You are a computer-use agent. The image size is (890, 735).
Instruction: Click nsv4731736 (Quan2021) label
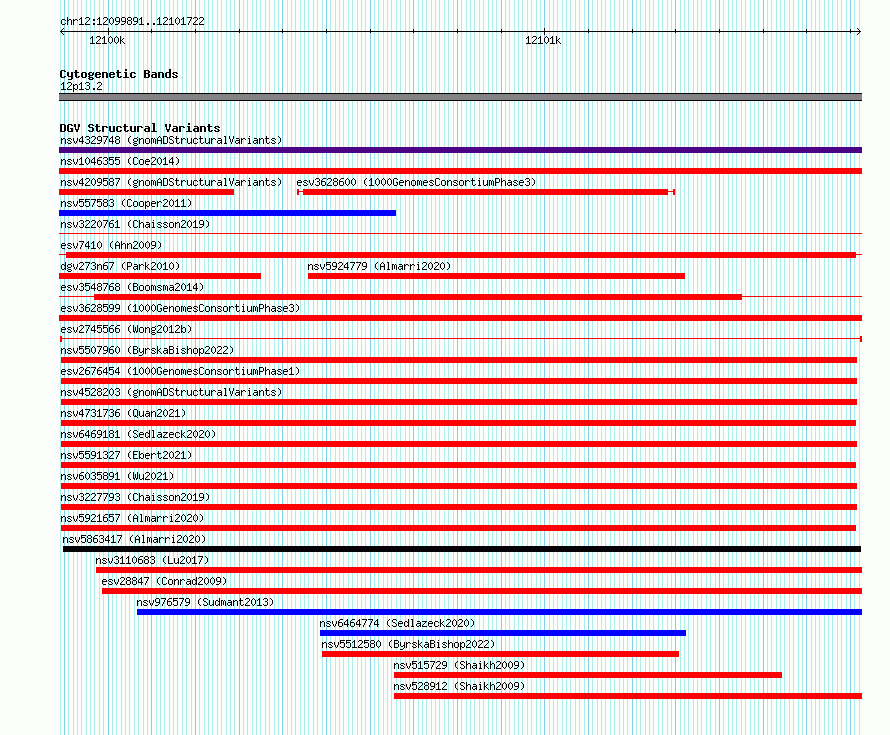click(x=123, y=413)
